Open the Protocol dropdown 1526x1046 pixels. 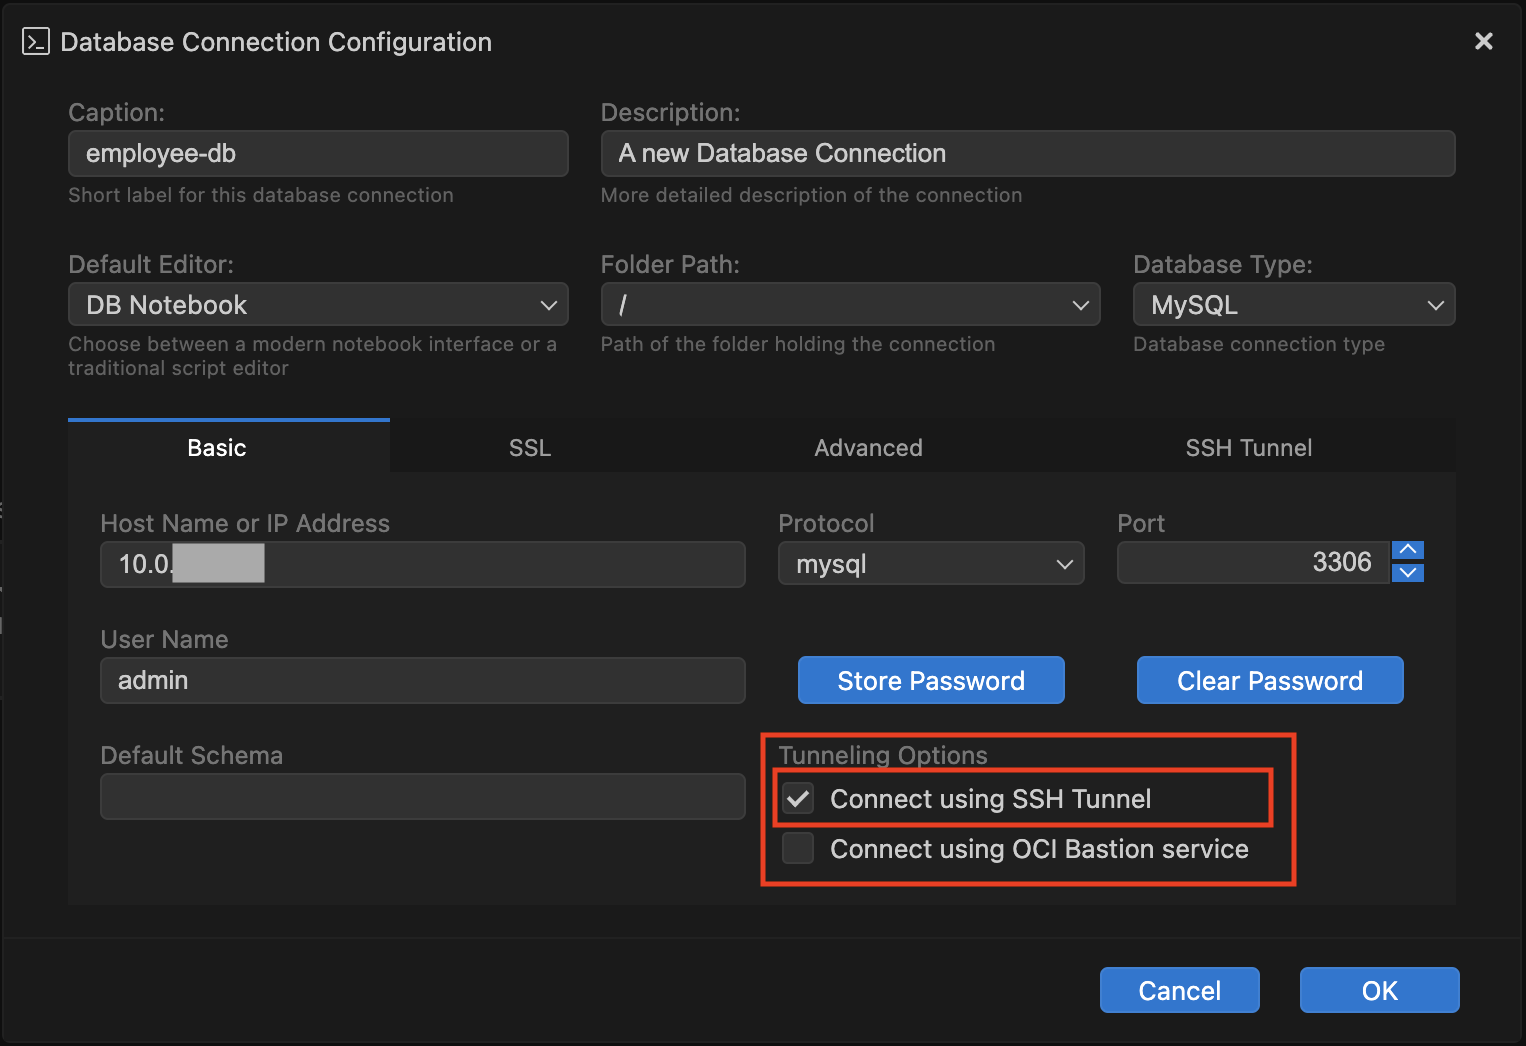coord(1064,563)
